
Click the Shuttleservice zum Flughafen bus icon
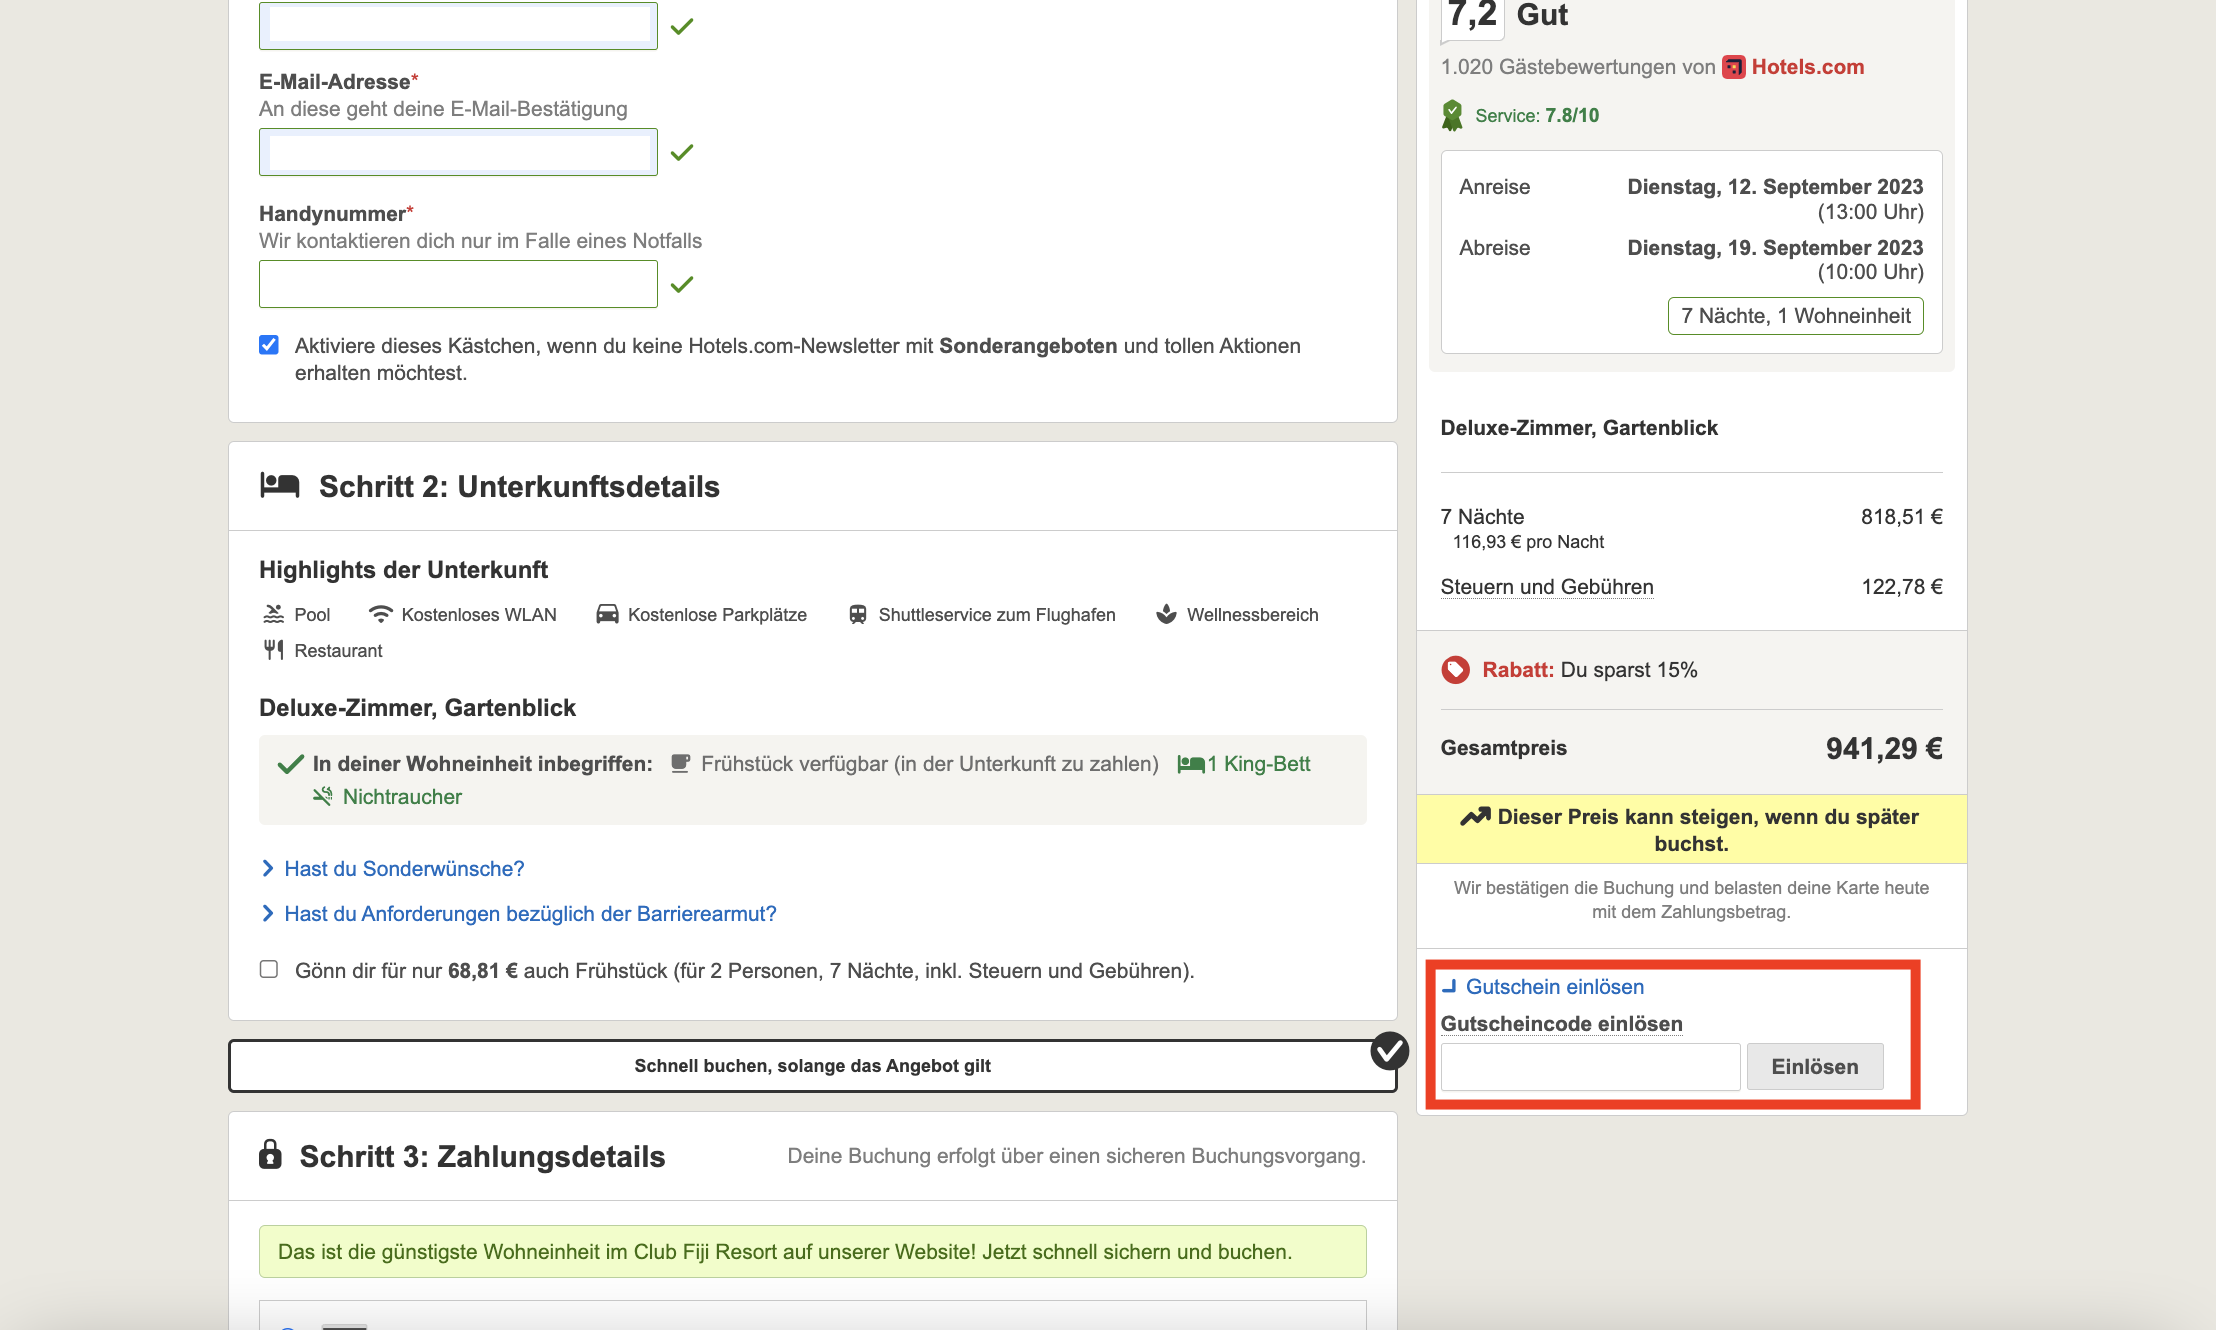pyautogui.click(x=858, y=614)
